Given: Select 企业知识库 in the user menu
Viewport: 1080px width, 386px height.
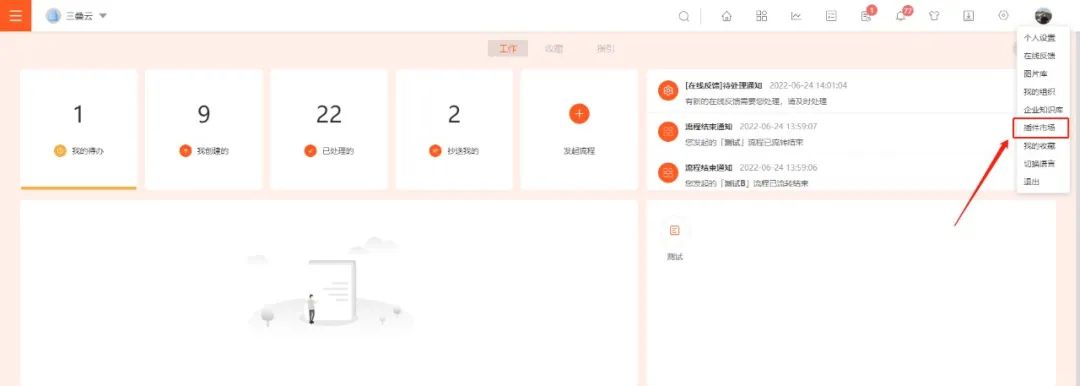Looking at the screenshot, I should coord(1043,110).
